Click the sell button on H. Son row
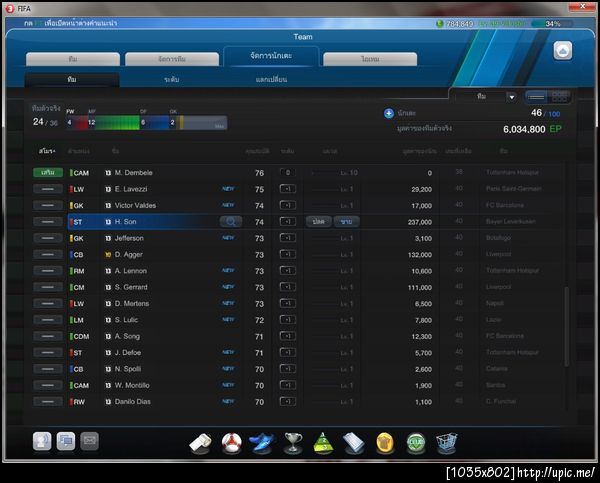 [346, 222]
